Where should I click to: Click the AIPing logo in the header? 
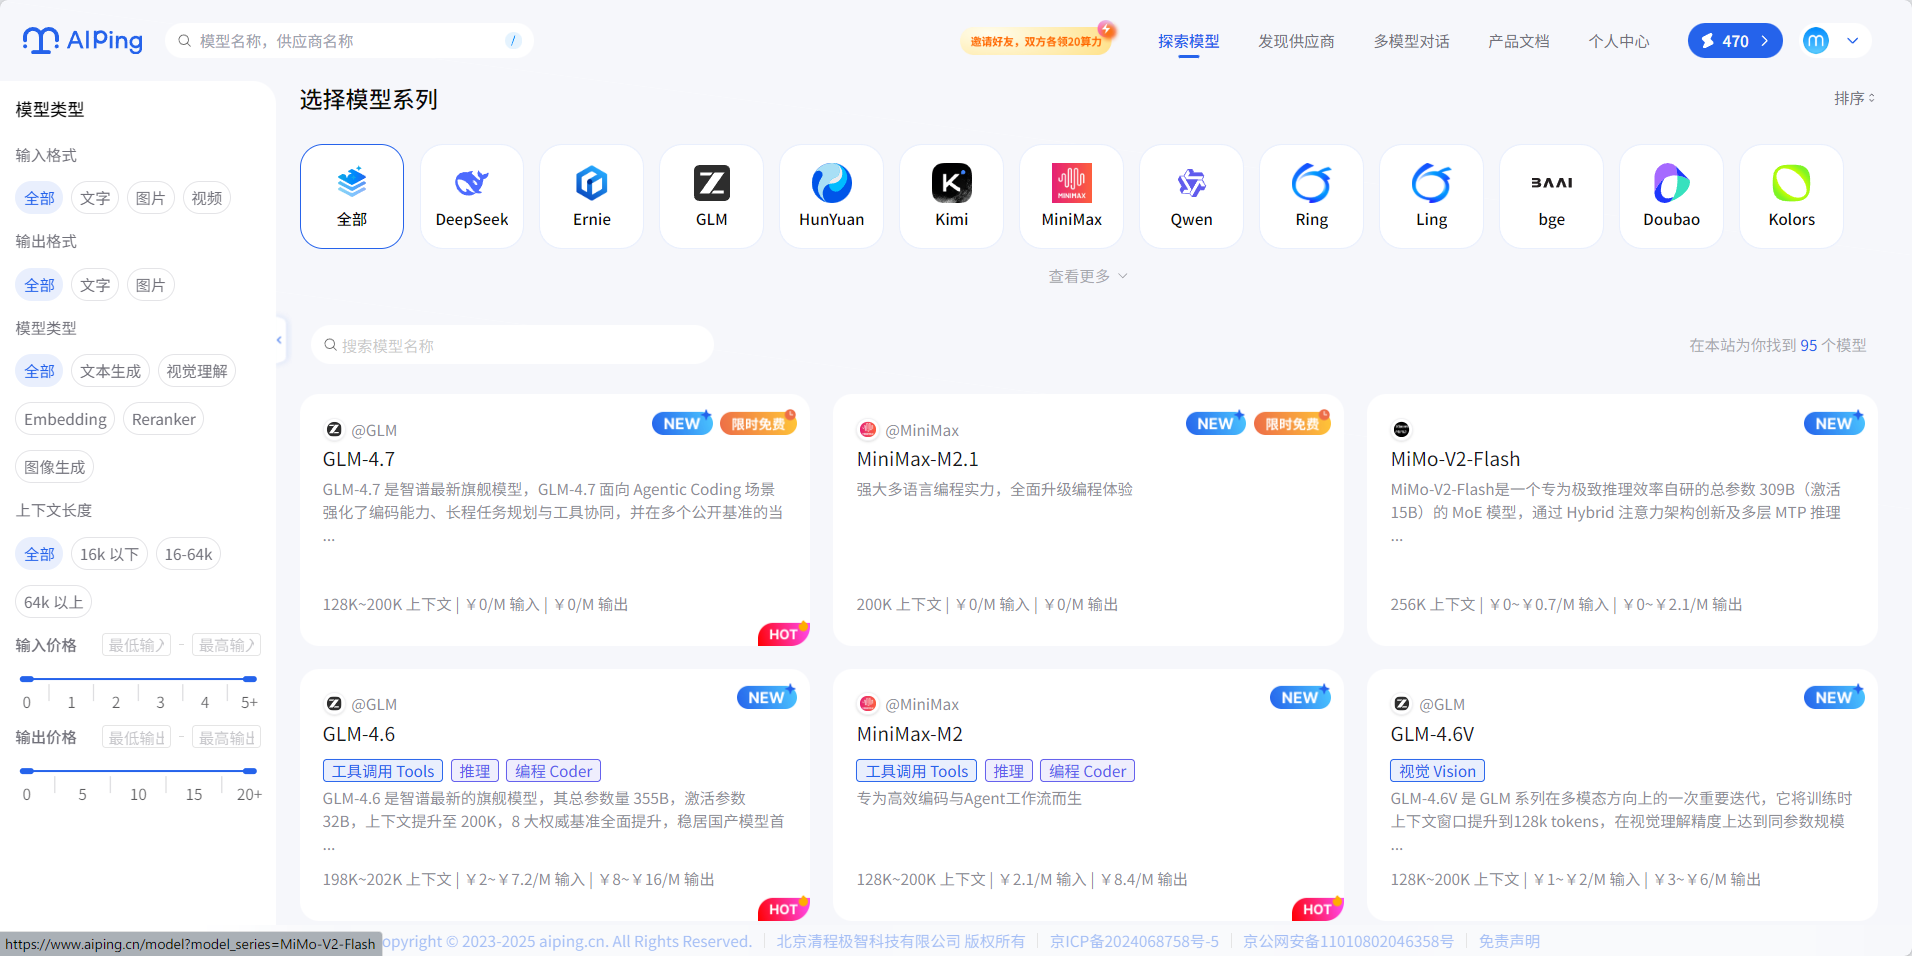click(x=82, y=40)
